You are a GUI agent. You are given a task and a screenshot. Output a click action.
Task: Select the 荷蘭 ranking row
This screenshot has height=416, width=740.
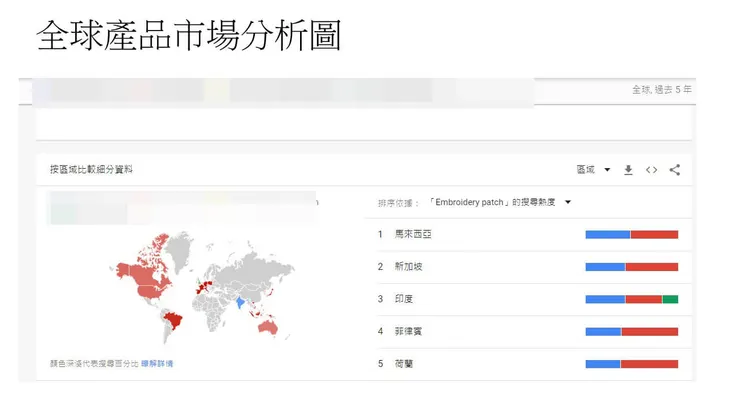point(533,364)
